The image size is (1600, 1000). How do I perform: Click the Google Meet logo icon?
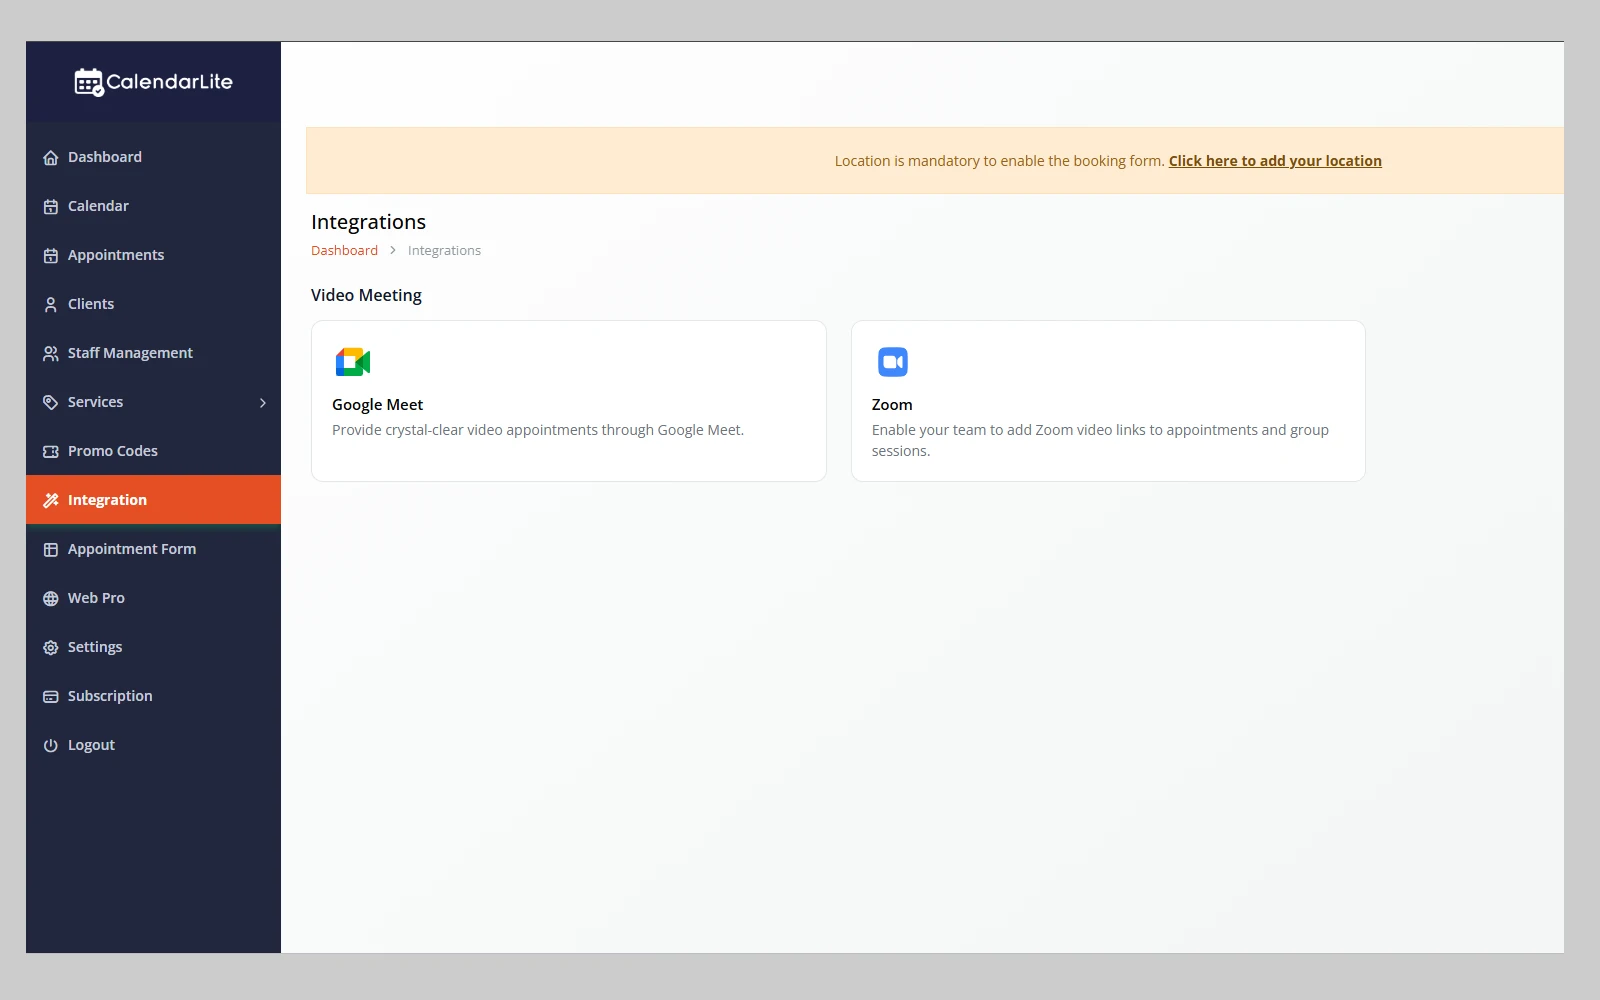point(353,362)
